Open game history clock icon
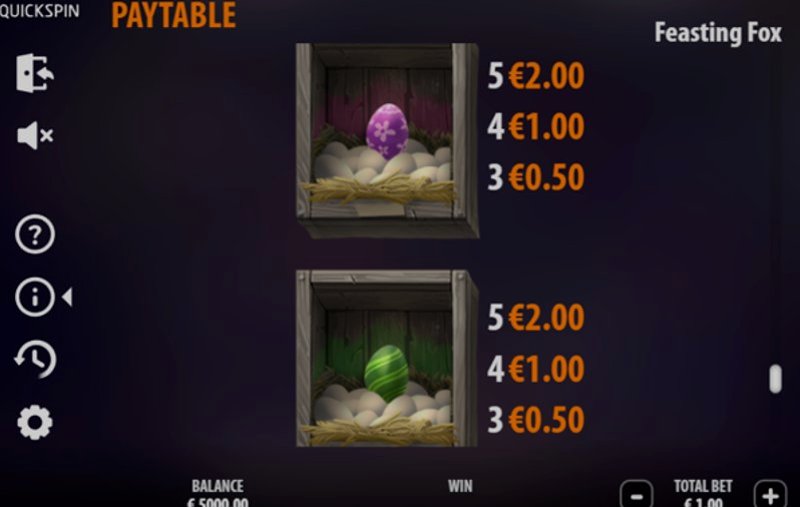800x507 pixels. tap(35, 360)
